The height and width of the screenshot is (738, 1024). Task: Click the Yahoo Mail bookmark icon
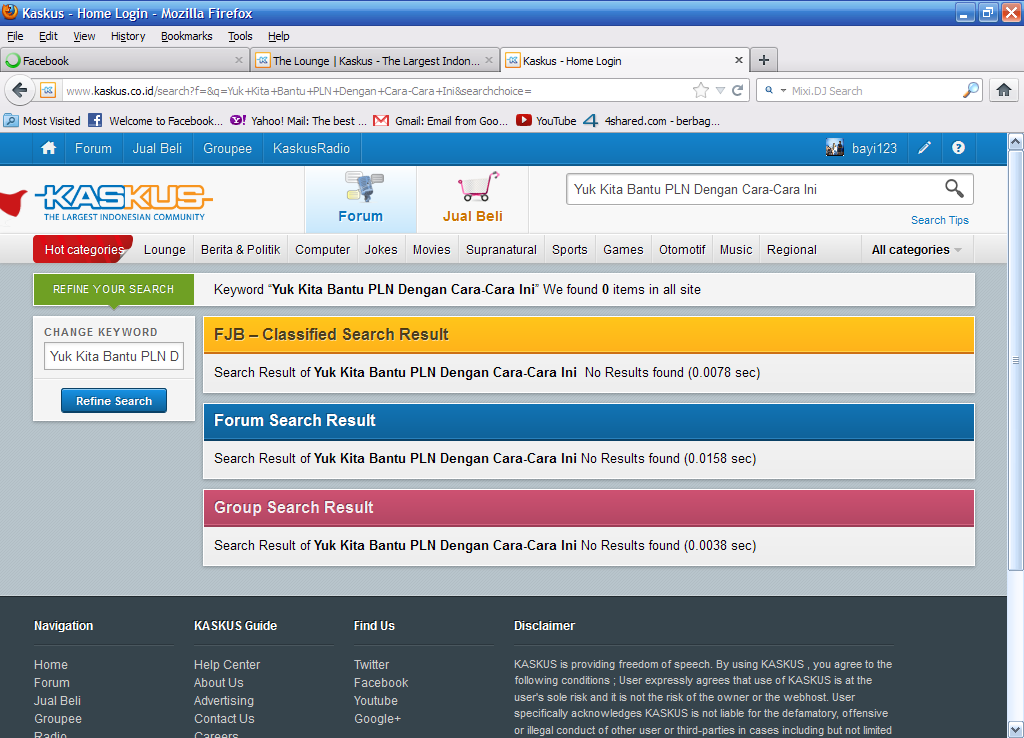tap(238, 120)
